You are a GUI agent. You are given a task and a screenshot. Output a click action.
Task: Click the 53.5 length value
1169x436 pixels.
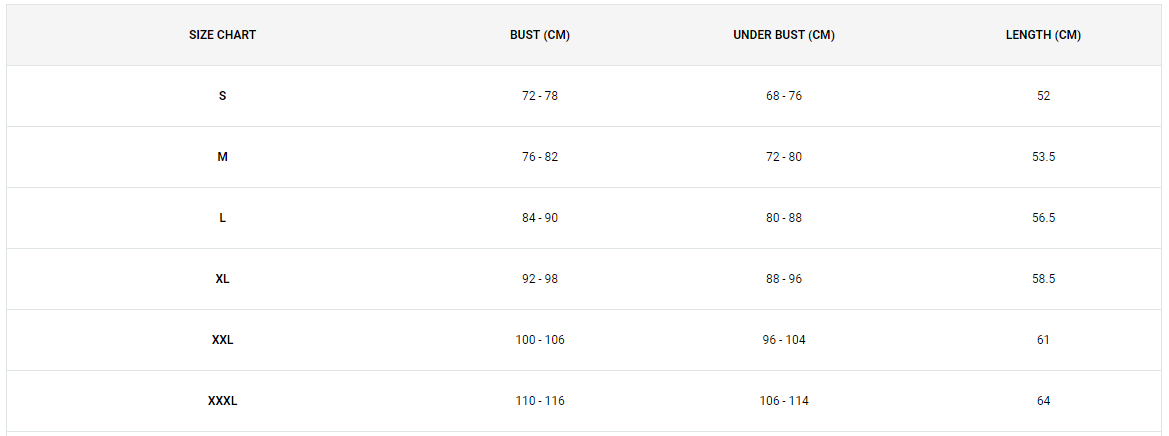pos(1043,157)
